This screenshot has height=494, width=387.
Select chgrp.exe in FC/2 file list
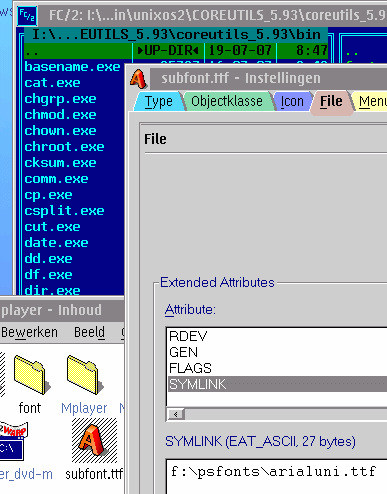click(60, 99)
